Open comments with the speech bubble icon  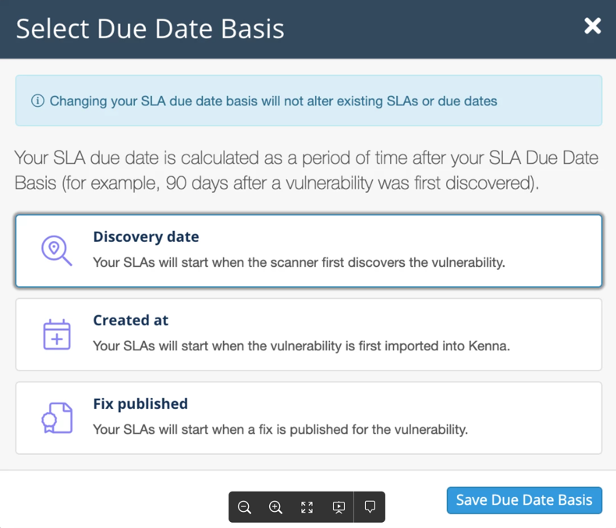369,508
